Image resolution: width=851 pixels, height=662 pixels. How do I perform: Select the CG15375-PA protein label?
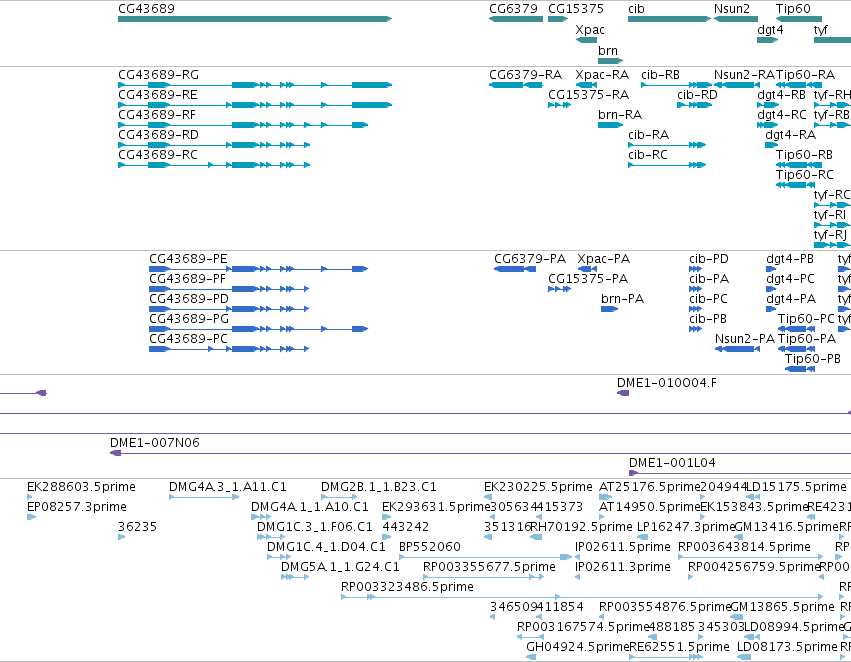pos(588,279)
